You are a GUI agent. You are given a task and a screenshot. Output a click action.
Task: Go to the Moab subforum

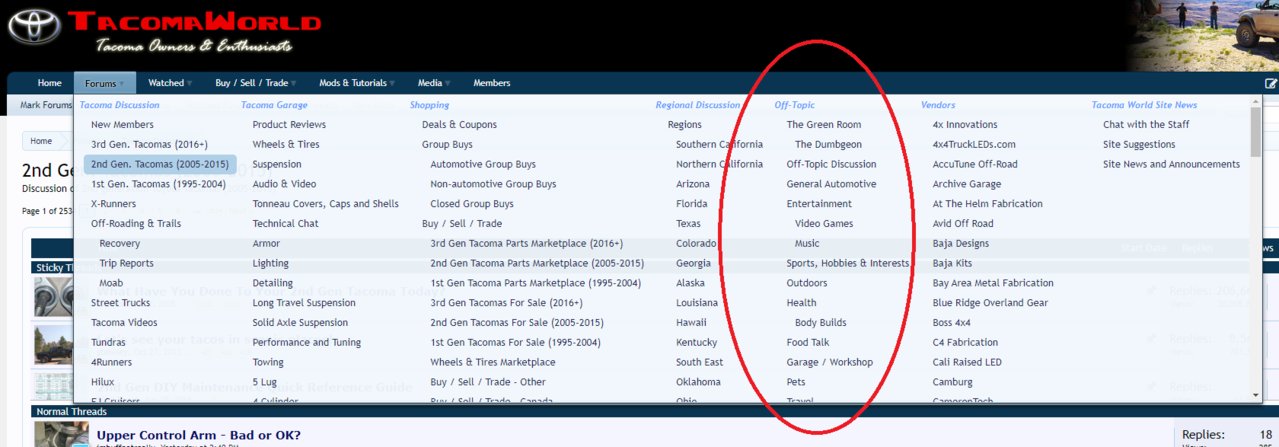point(112,283)
